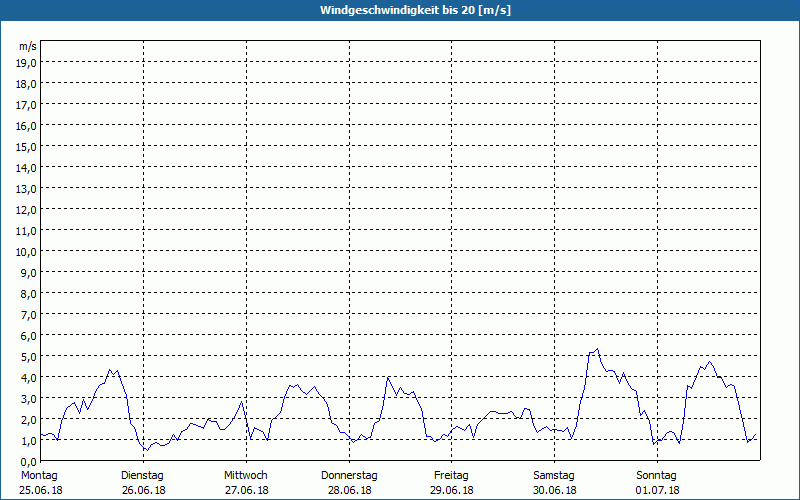Select the 15,0 y-axis label

coord(26,147)
